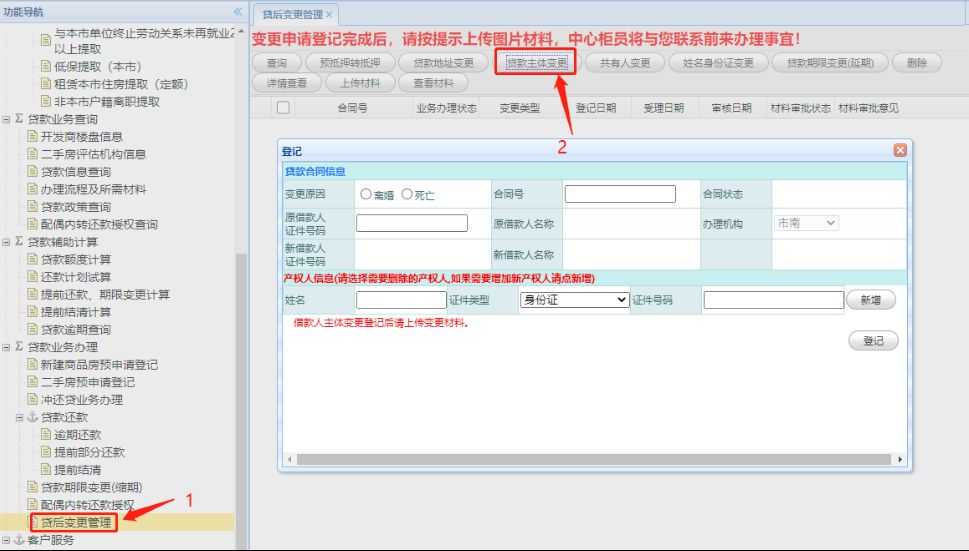
Task: Click 新增 to add a property owner
Action: 871,300
